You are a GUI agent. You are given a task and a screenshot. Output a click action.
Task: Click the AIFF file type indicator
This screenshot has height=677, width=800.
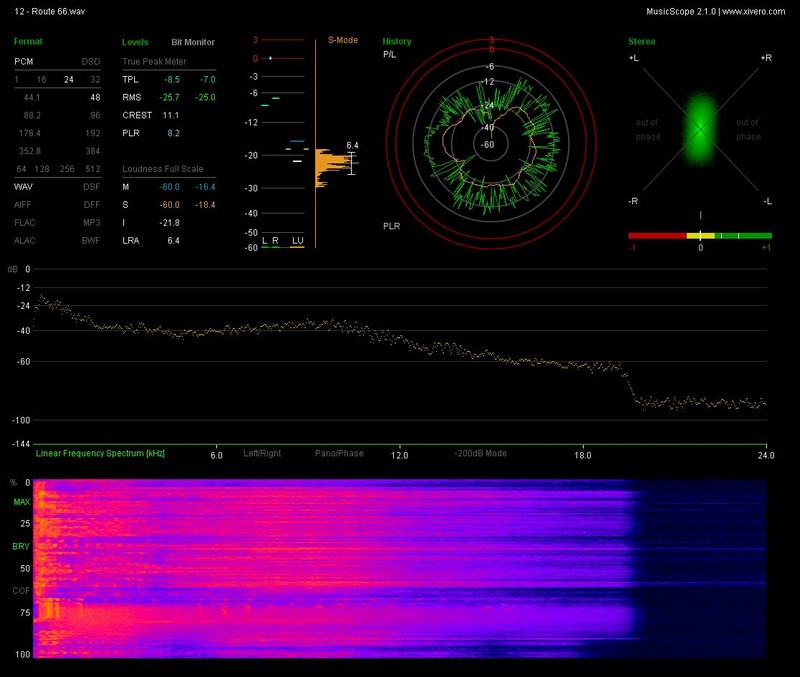[x=23, y=205]
